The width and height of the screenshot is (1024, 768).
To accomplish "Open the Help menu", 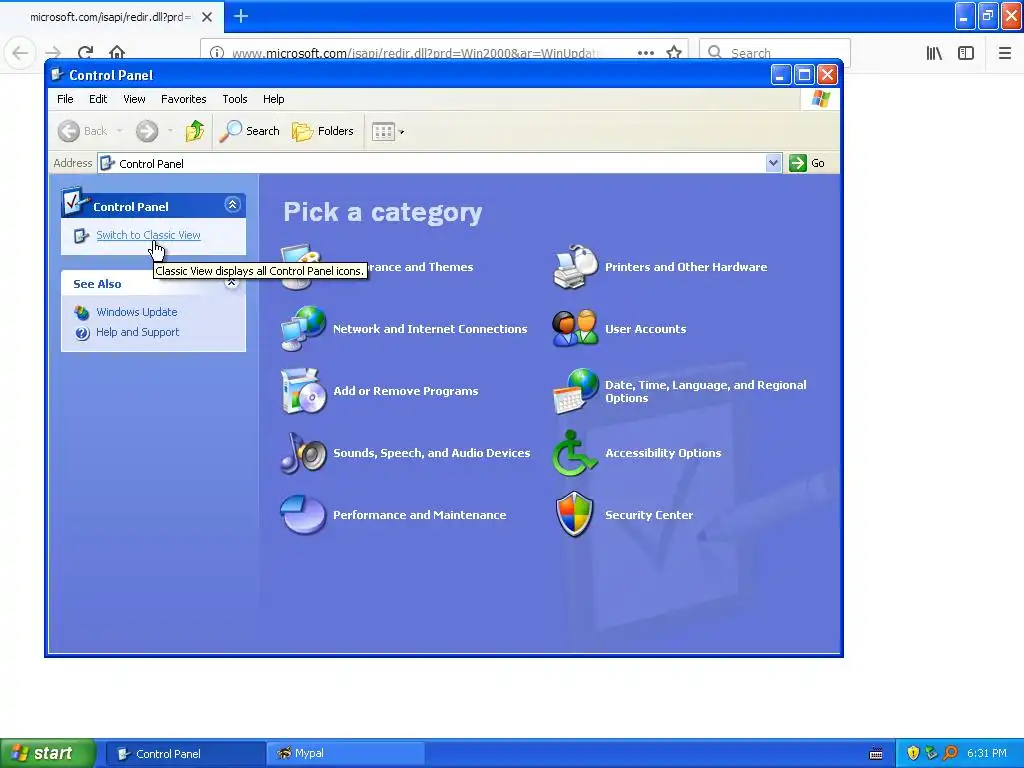I will pos(274,99).
